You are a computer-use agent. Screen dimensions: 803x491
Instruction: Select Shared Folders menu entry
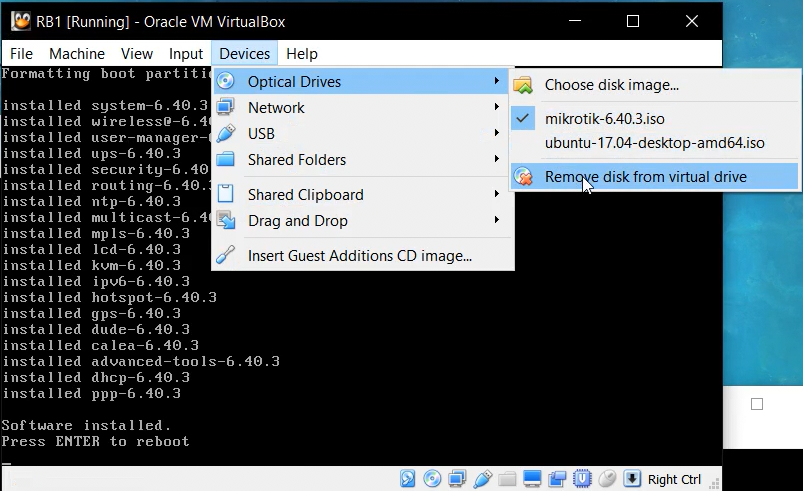tap(361, 160)
